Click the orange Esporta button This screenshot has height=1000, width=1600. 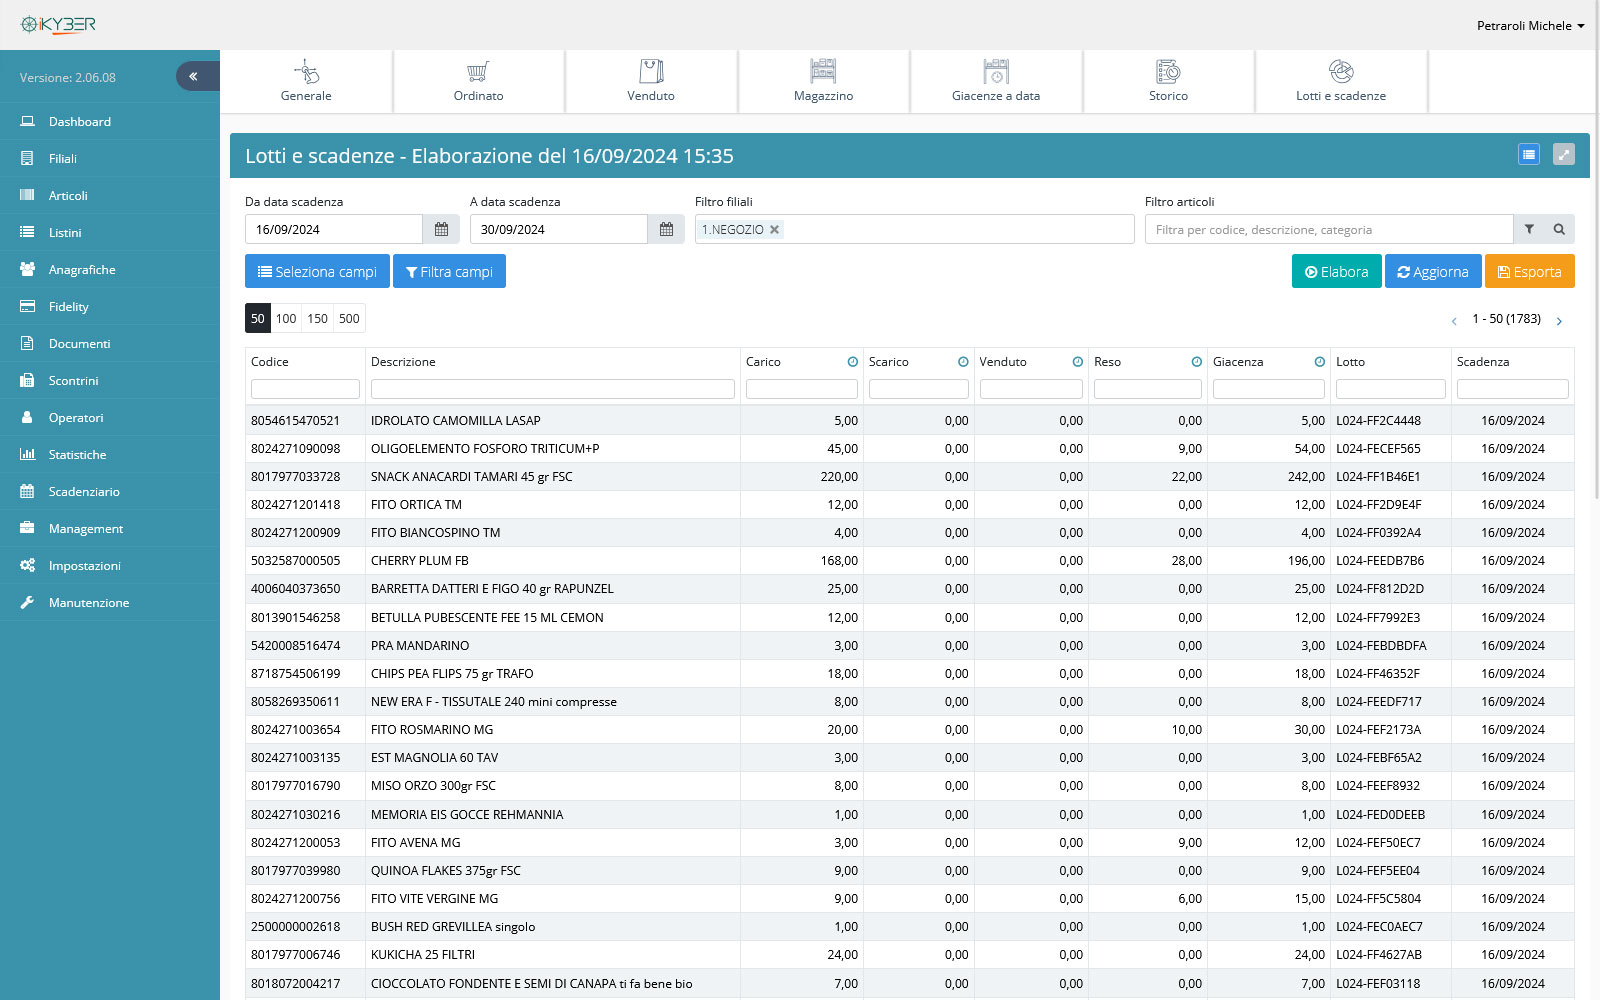[1529, 271]
